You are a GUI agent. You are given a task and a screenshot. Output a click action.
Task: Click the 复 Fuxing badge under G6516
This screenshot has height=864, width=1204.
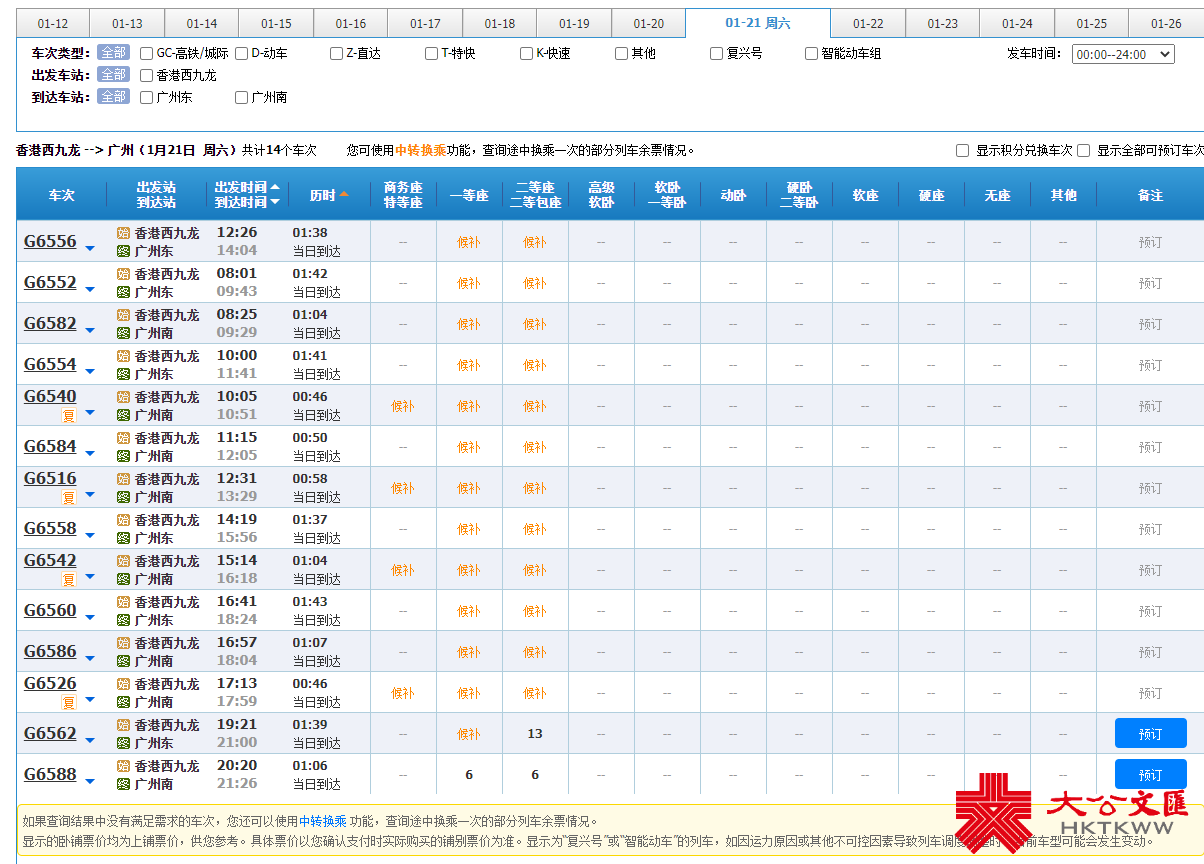(69, 497)
